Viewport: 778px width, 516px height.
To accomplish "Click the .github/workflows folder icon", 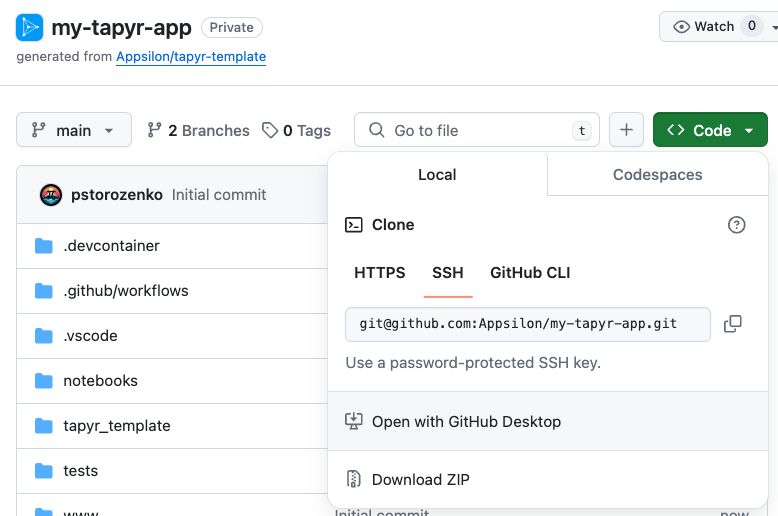I will 44,291.
